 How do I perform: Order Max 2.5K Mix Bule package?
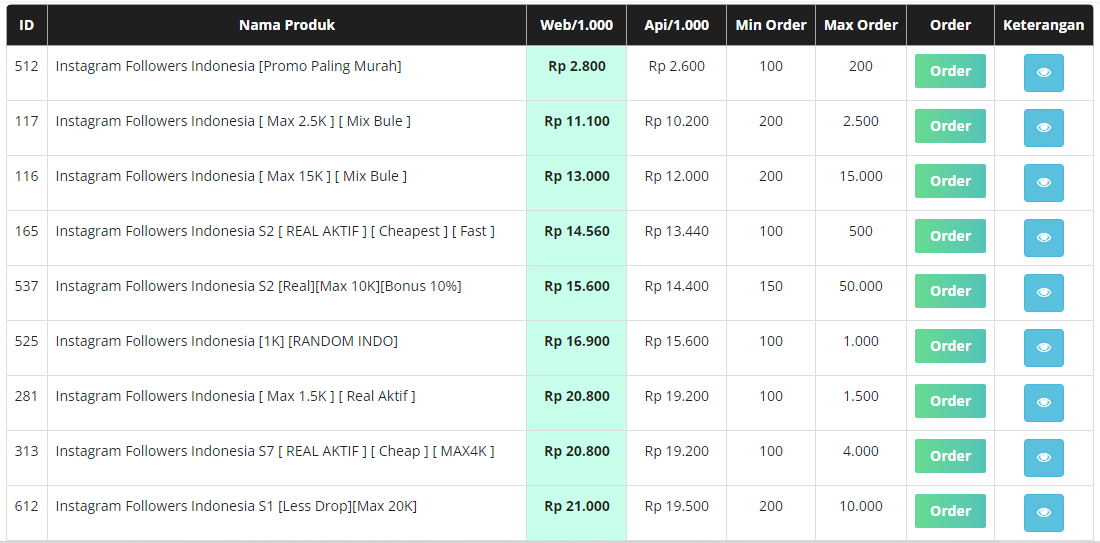[x=950, y=126]
